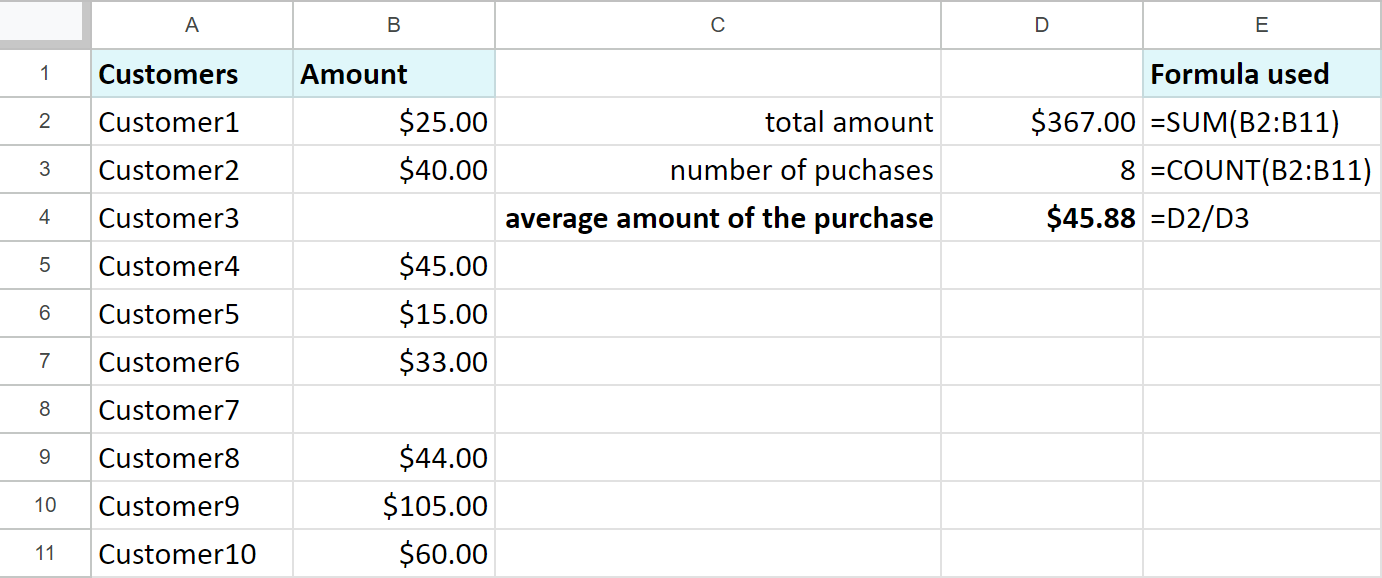Select the cell showing =COUNT(B2:B11)

(x=1262, y=170)
